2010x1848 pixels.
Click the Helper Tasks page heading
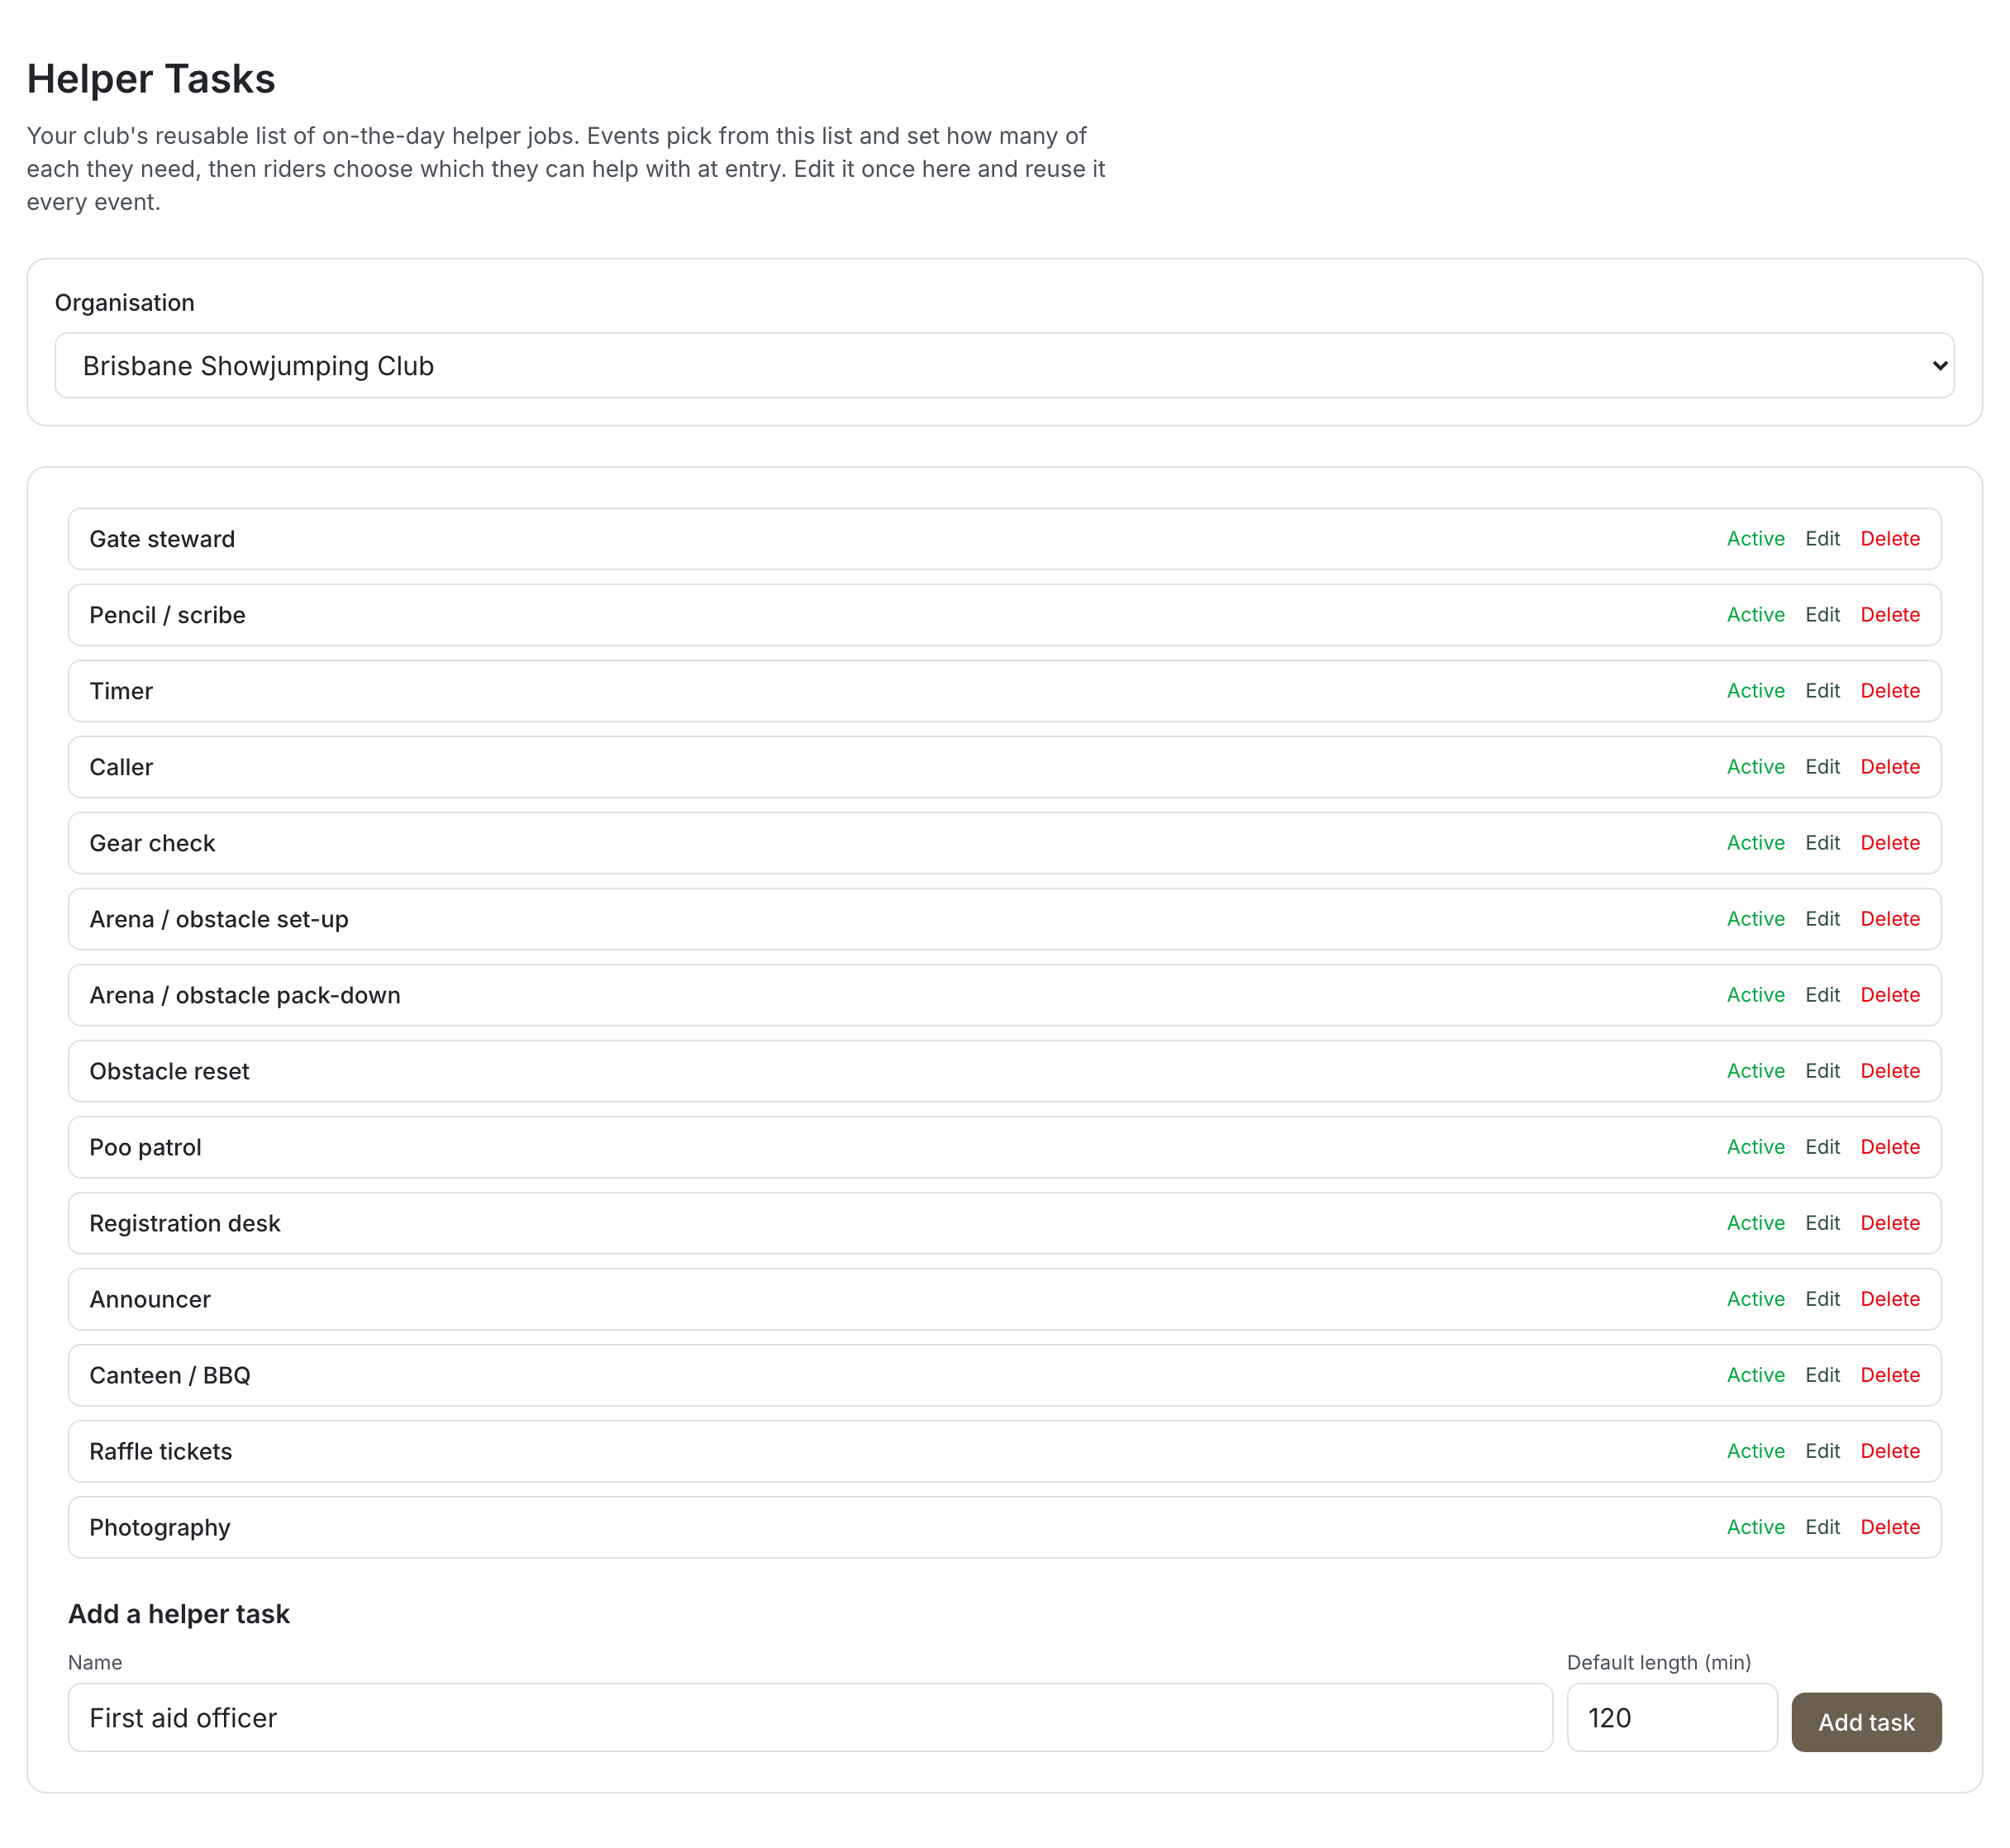coord(151,79)
